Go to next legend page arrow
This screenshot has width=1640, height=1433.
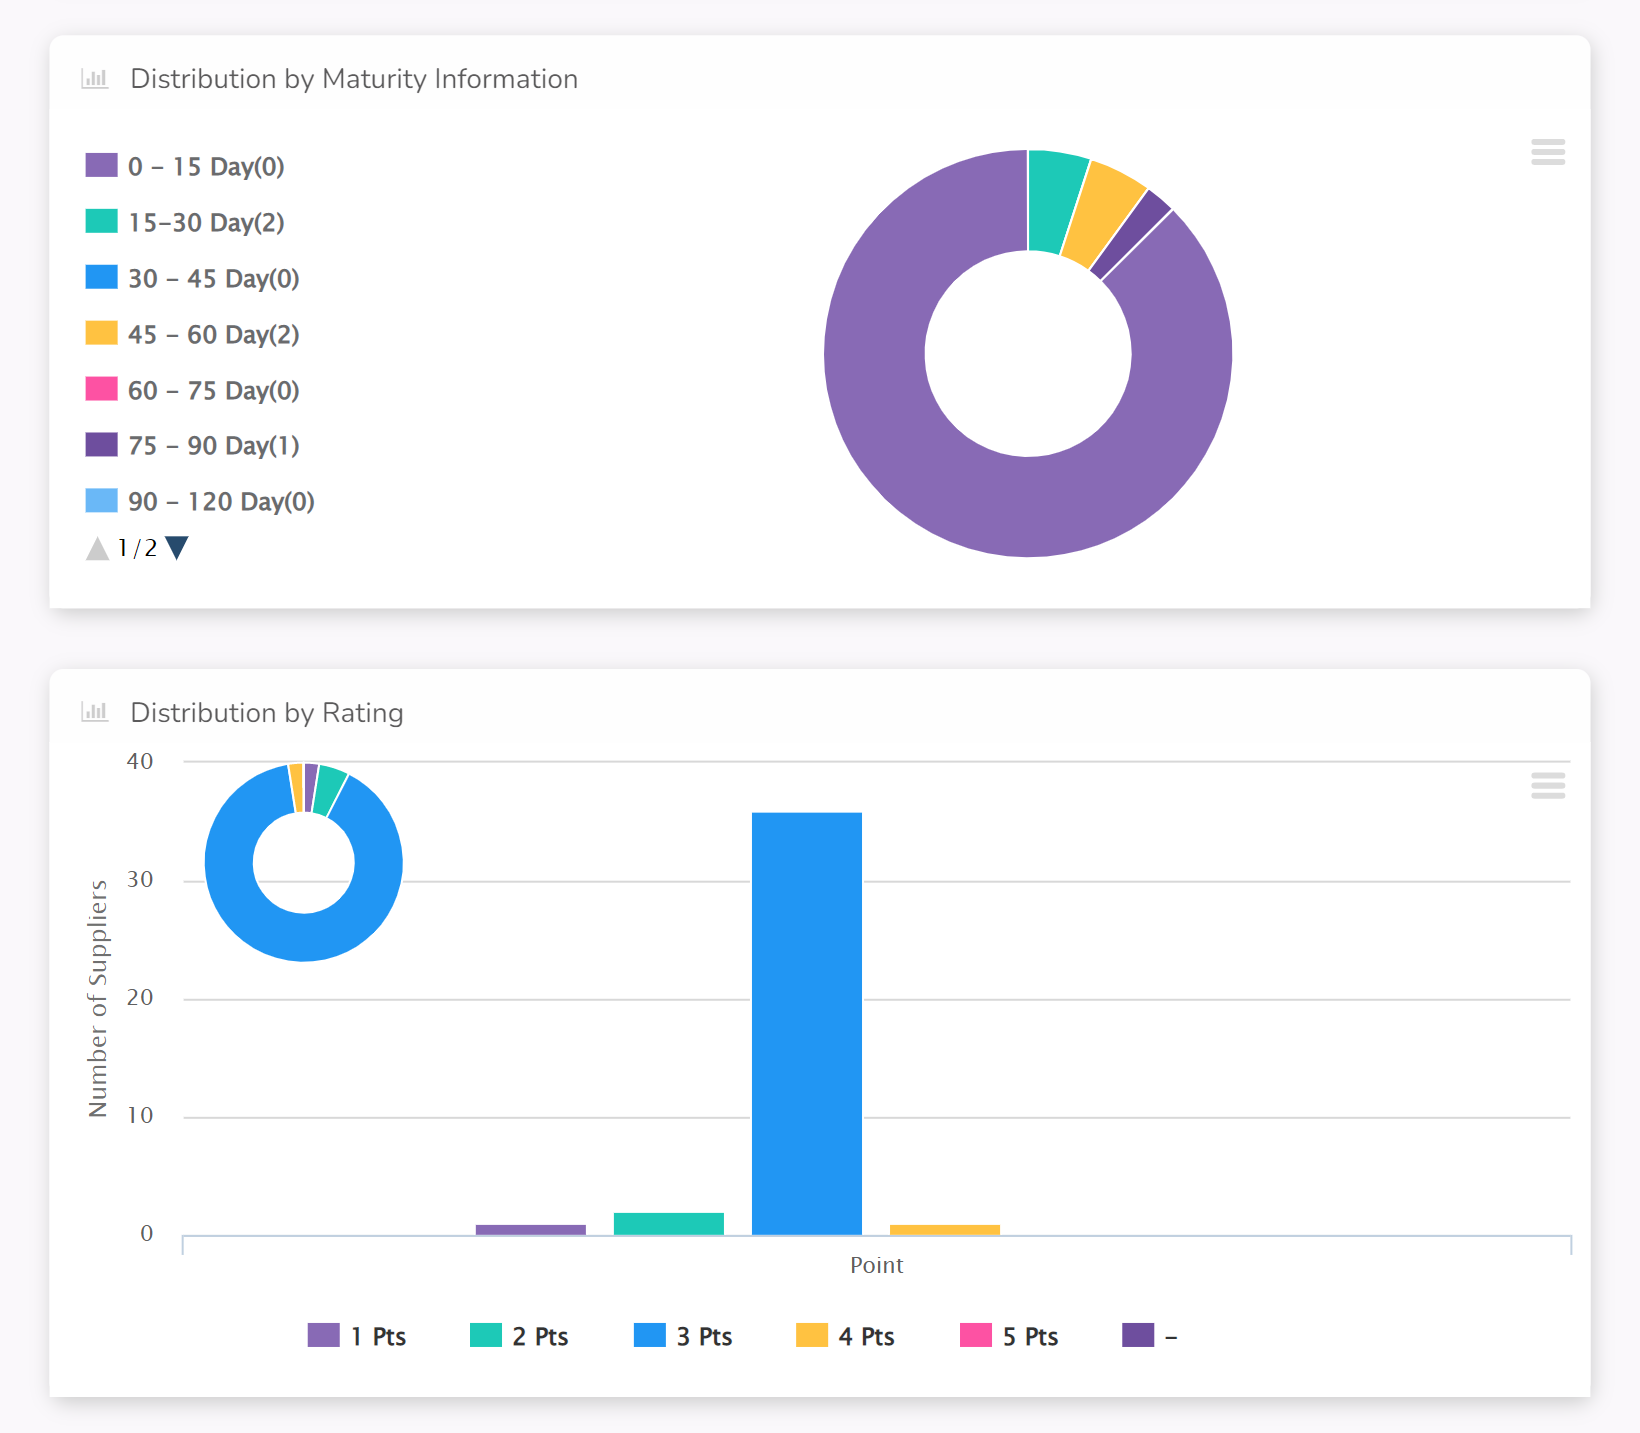[177, 548]
